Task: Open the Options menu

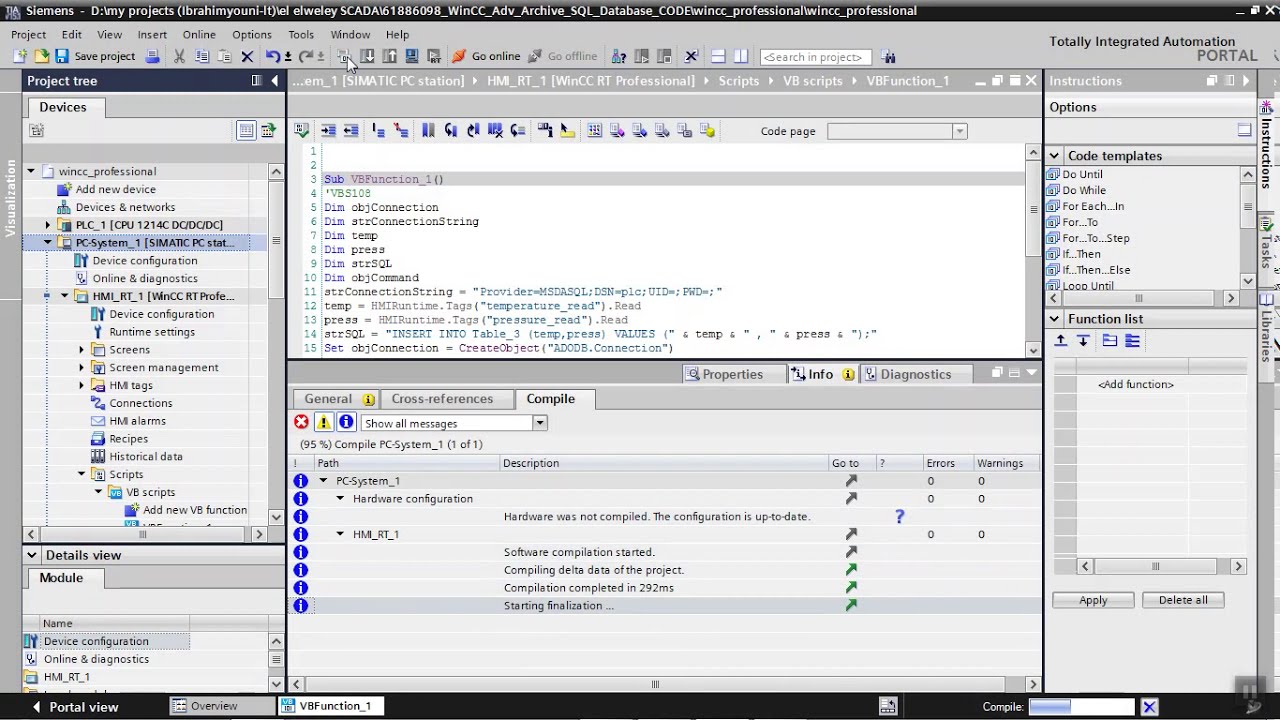Action: [252, 34]
